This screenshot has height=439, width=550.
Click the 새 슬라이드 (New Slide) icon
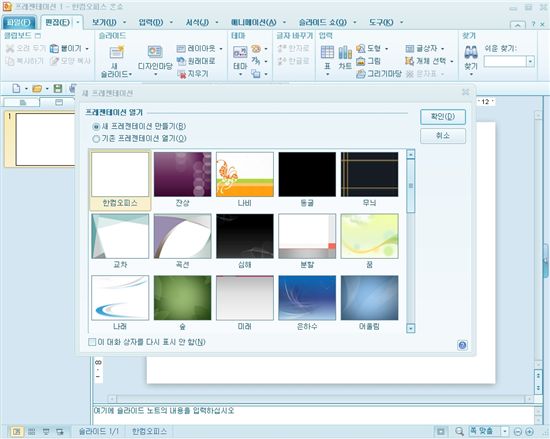[x=117, y=52]
